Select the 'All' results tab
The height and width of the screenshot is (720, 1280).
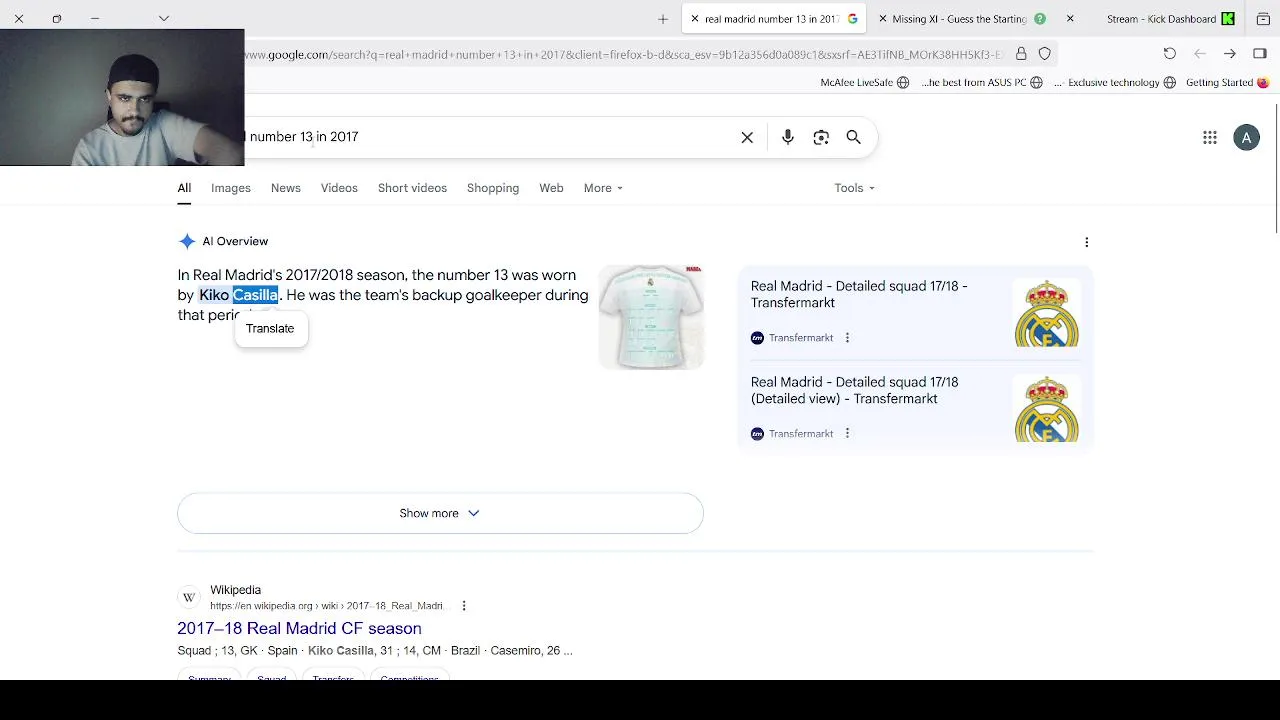click(x=184, y=188)
